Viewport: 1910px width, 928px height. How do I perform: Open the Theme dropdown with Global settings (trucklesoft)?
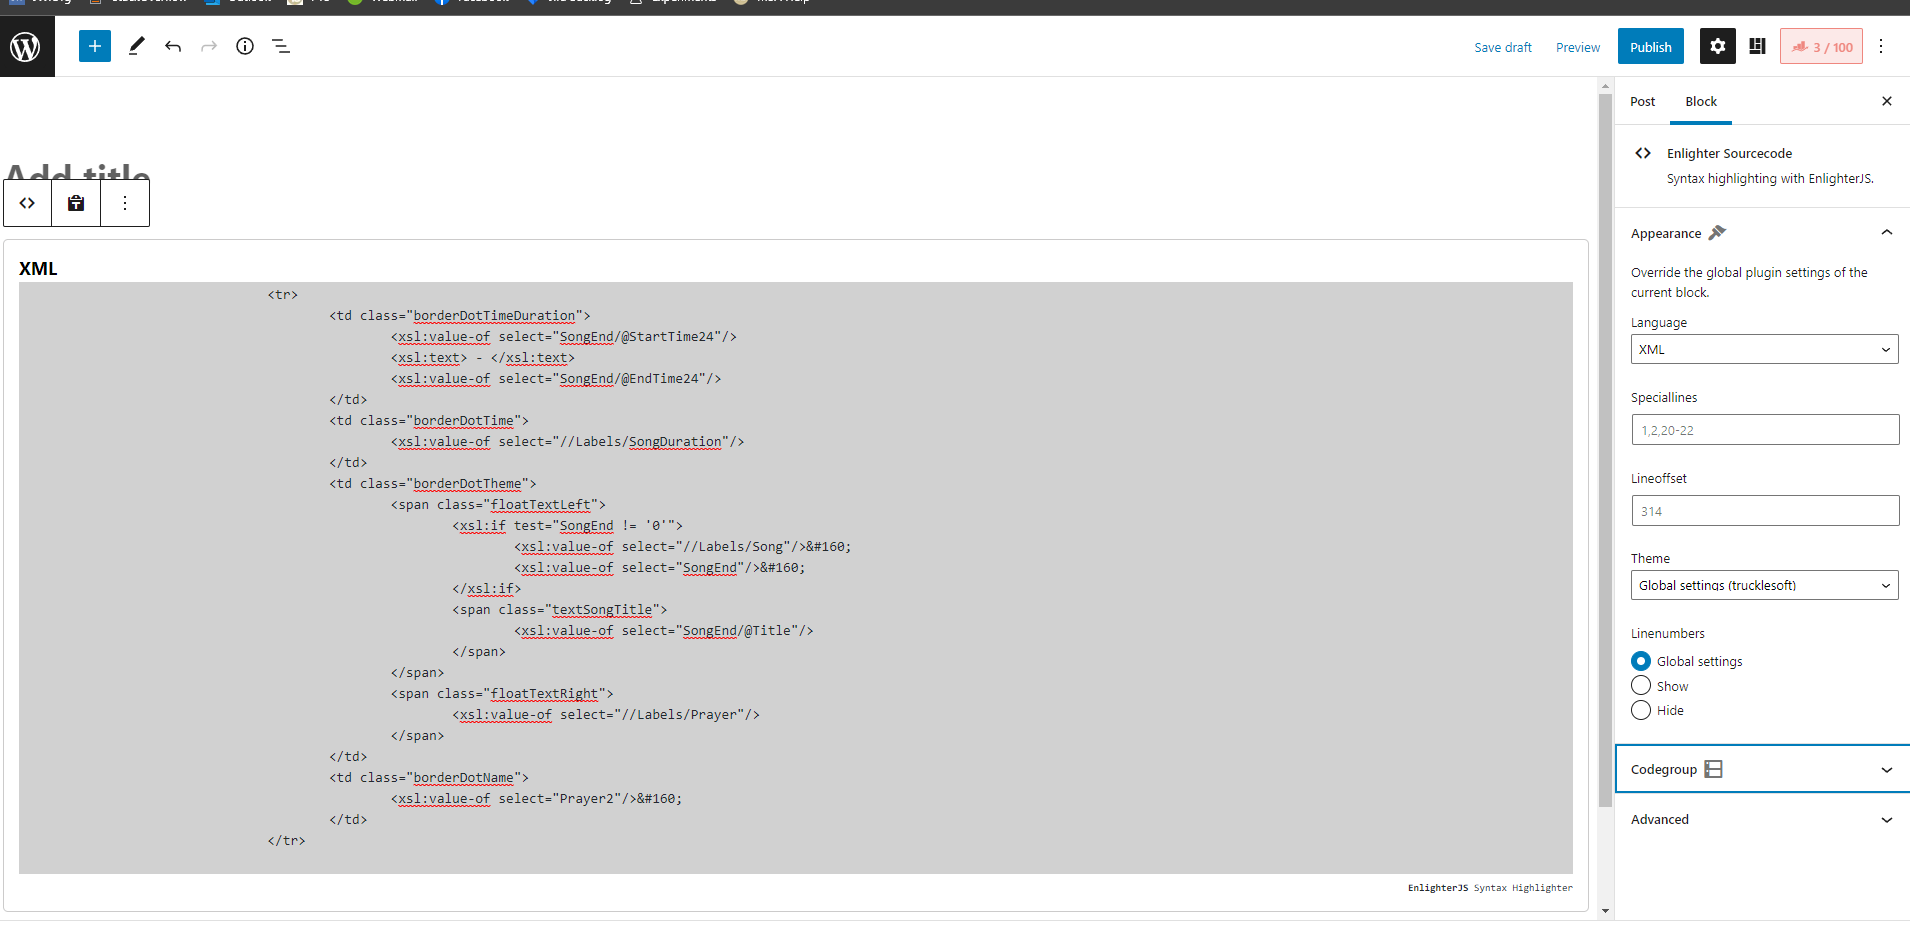pos(1763,585)
